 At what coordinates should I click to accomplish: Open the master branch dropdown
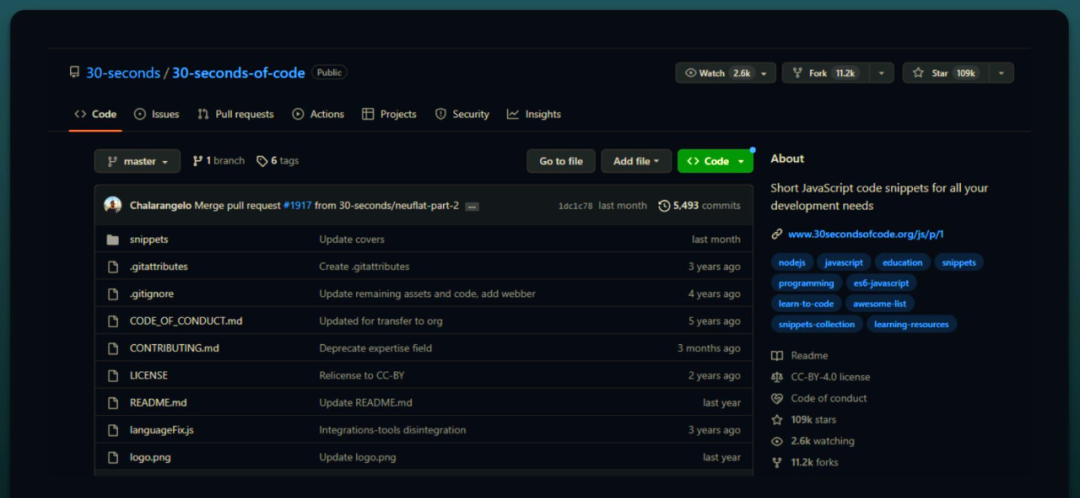click(138, 161)
